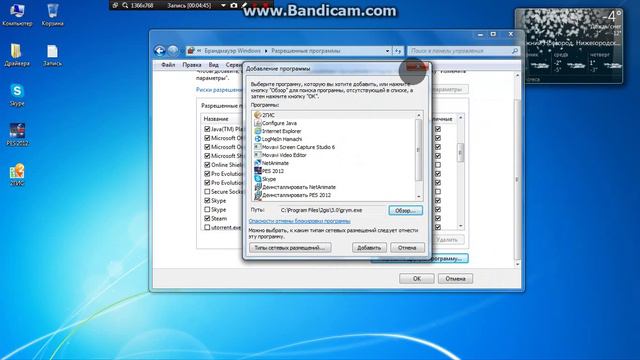640x360 pixels.
Task: Click Брандмауэр Windows breadcrumb
Action: tap(232, 51)
